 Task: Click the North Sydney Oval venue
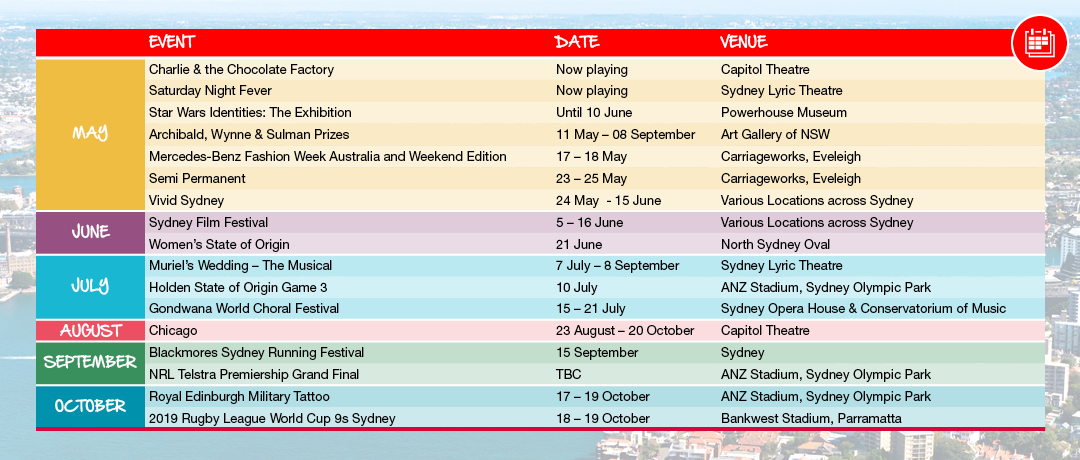point(776,244)
